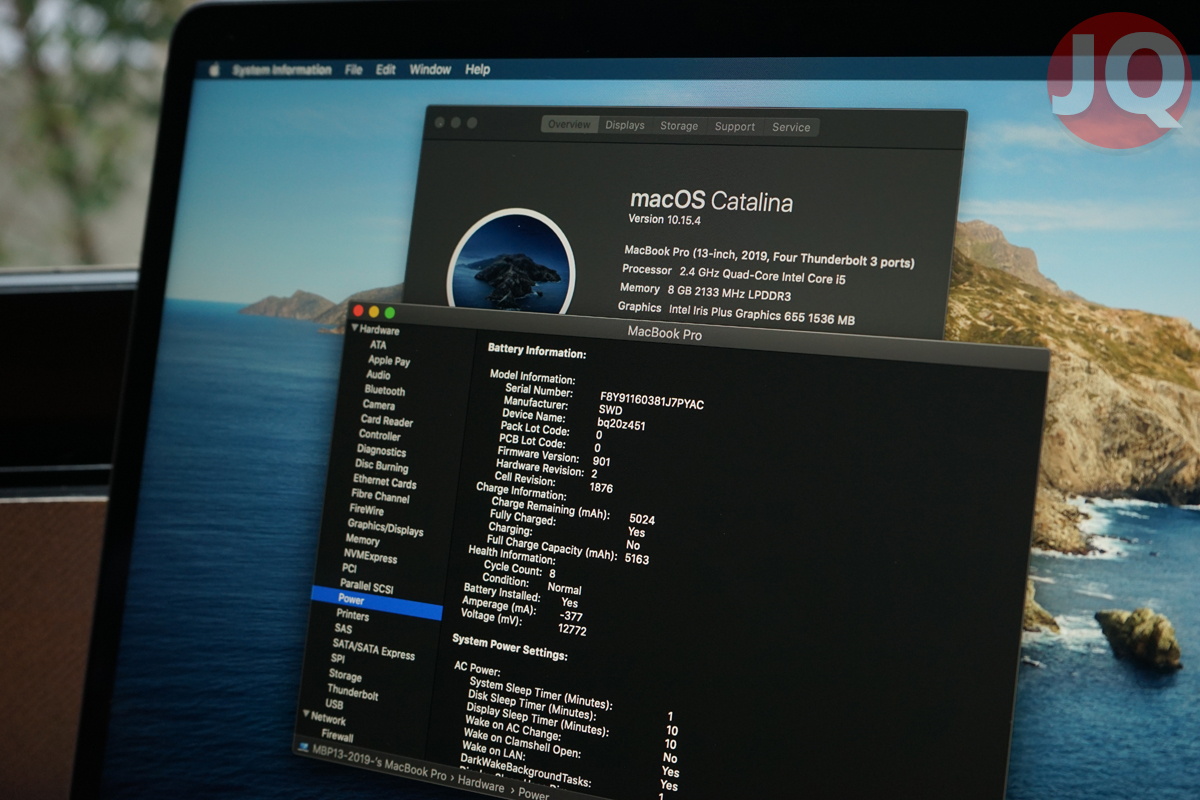Viewport: 1200px width, 800px height.
Task: Collapse the Network section triangle
Action: [x=306, y=714]
